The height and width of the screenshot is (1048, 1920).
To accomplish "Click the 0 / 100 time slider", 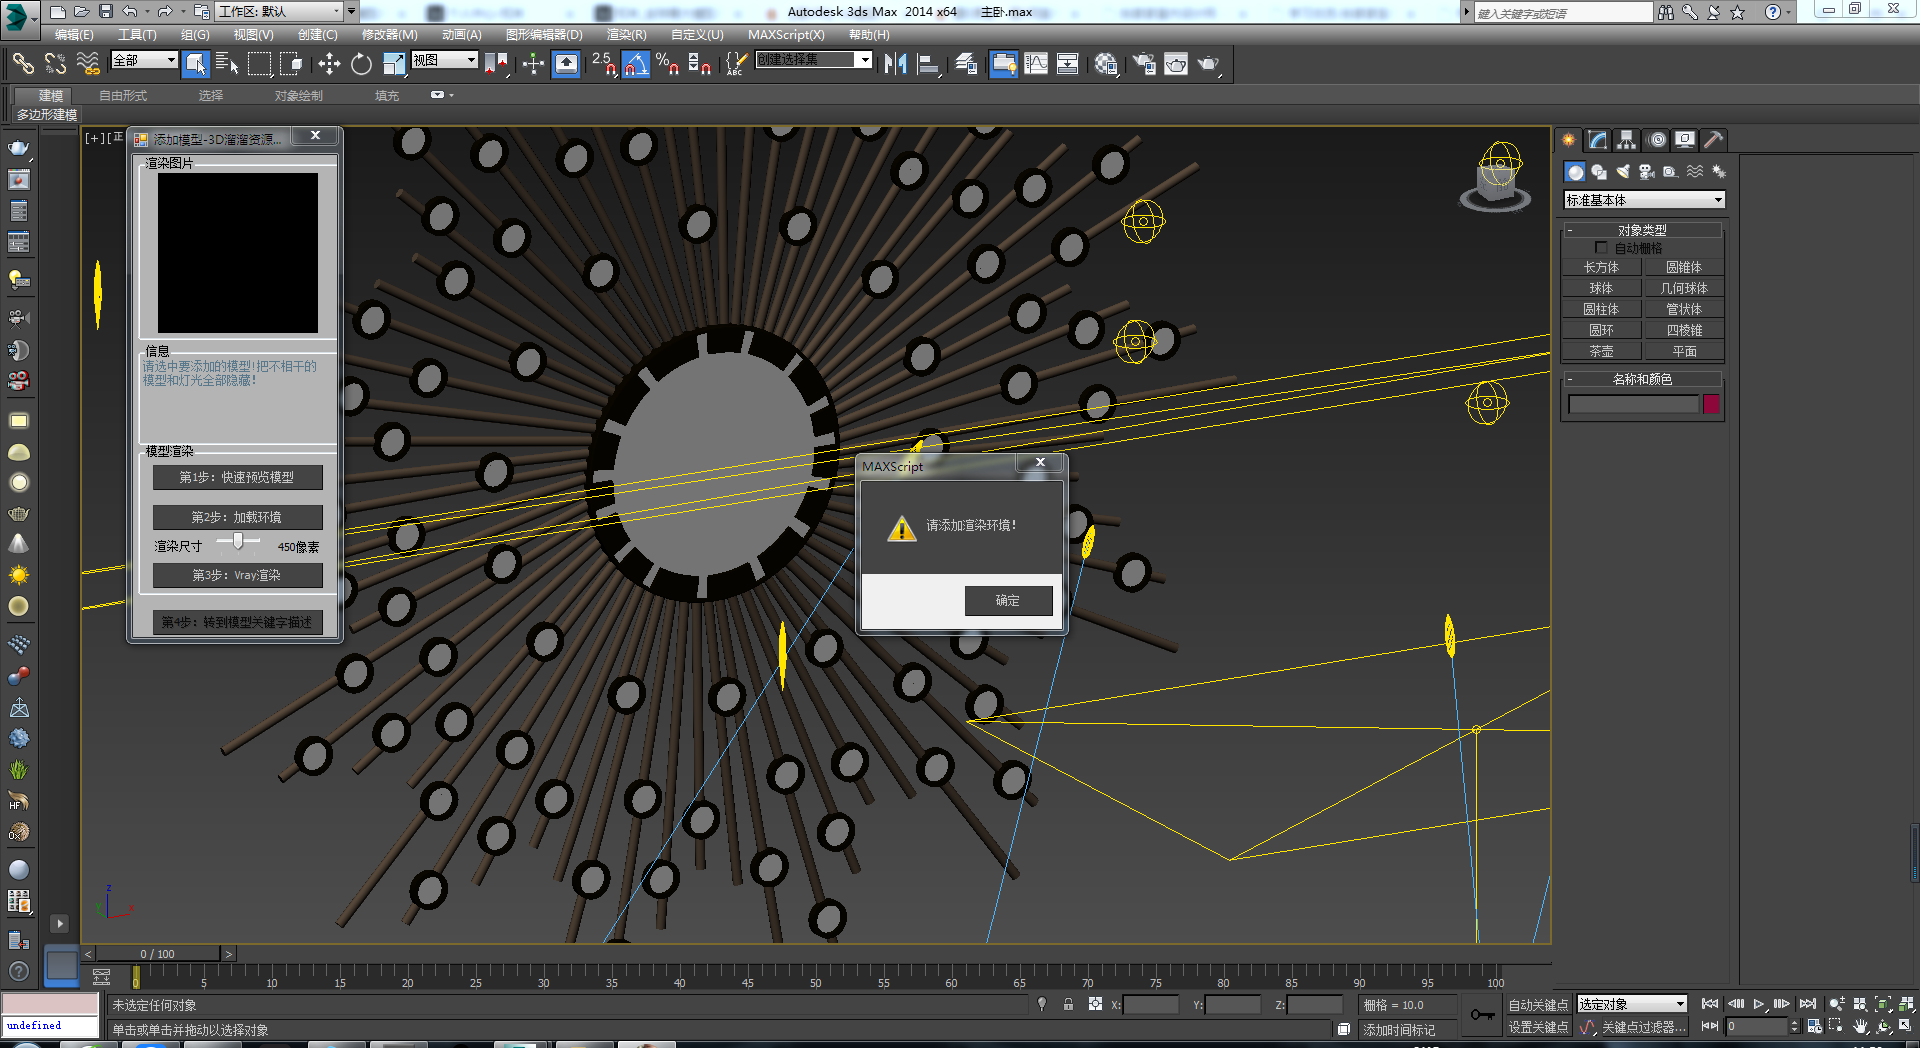I will coord(157,954).
